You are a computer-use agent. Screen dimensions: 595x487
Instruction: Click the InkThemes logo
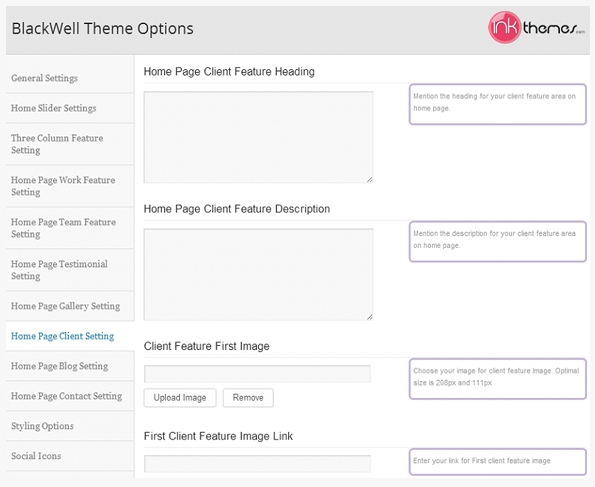(x=537, y=27)
